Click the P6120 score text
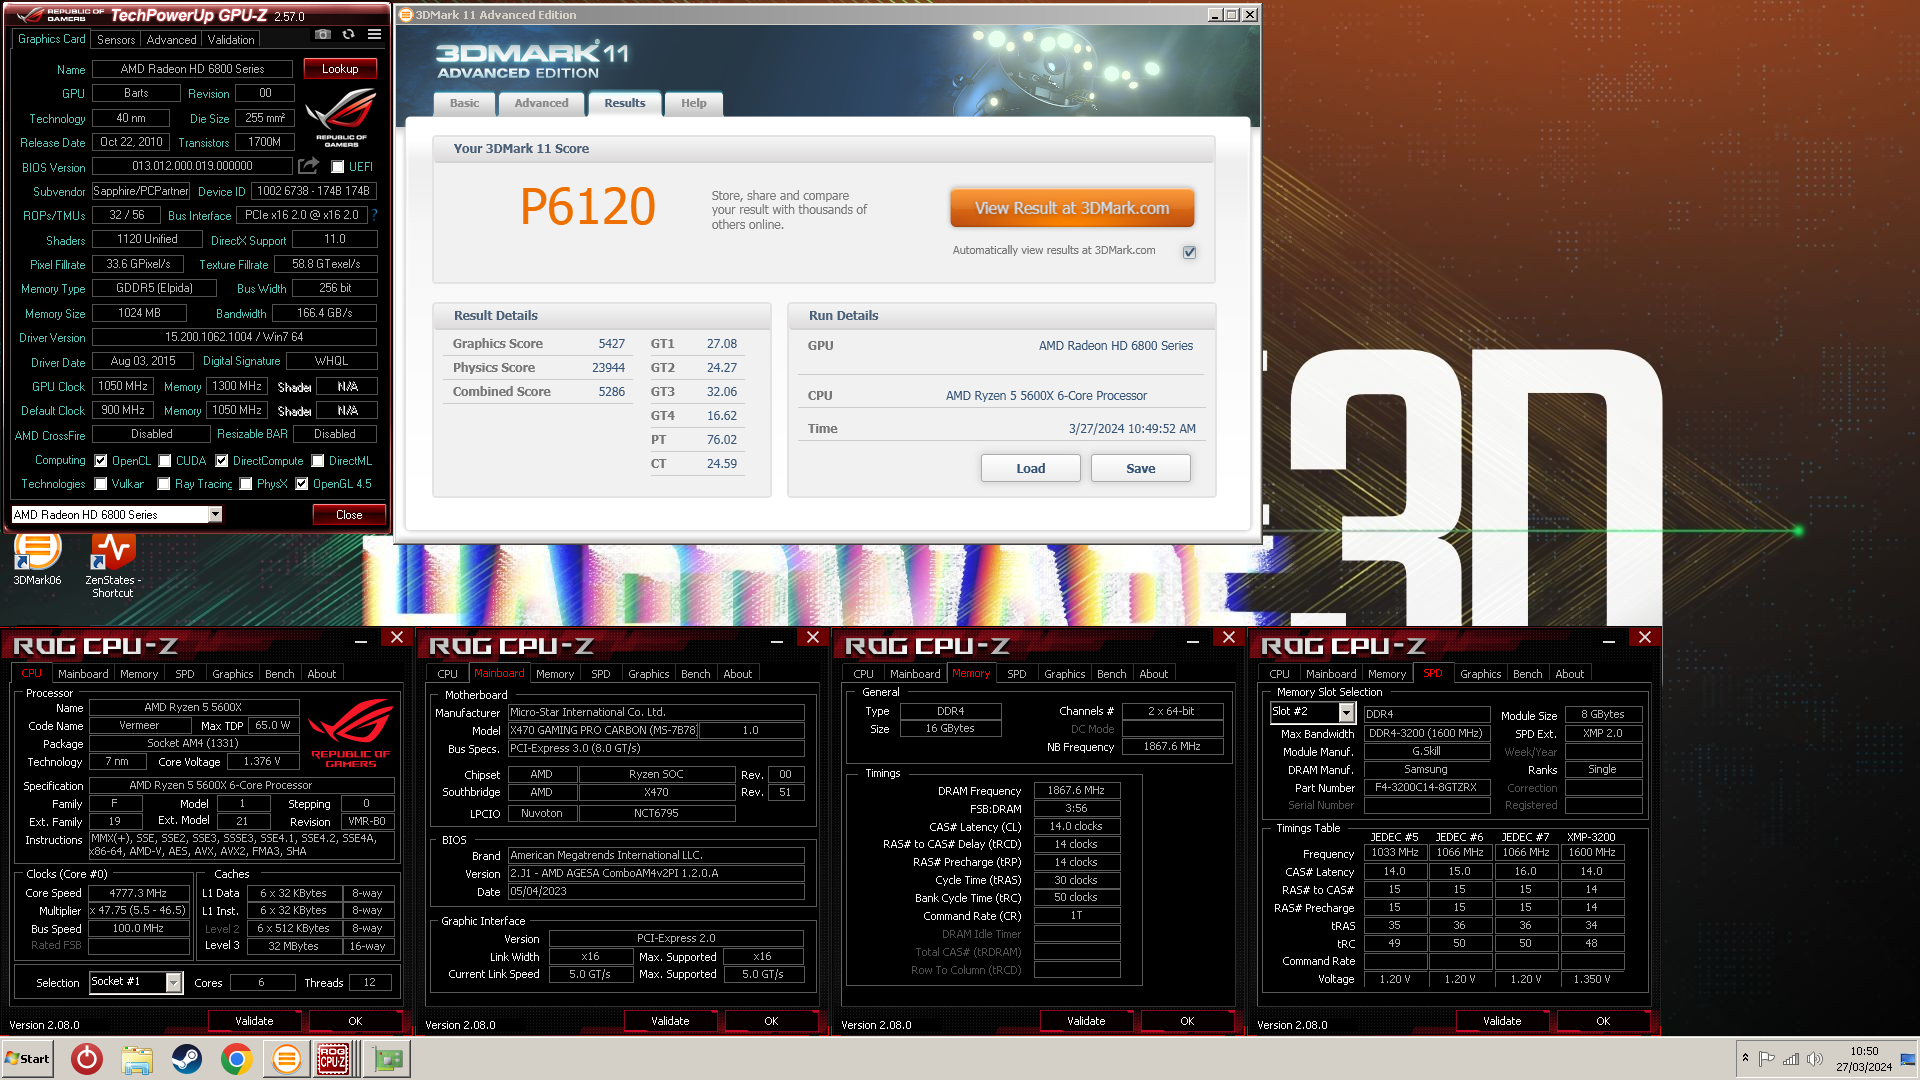 (588, 207)
